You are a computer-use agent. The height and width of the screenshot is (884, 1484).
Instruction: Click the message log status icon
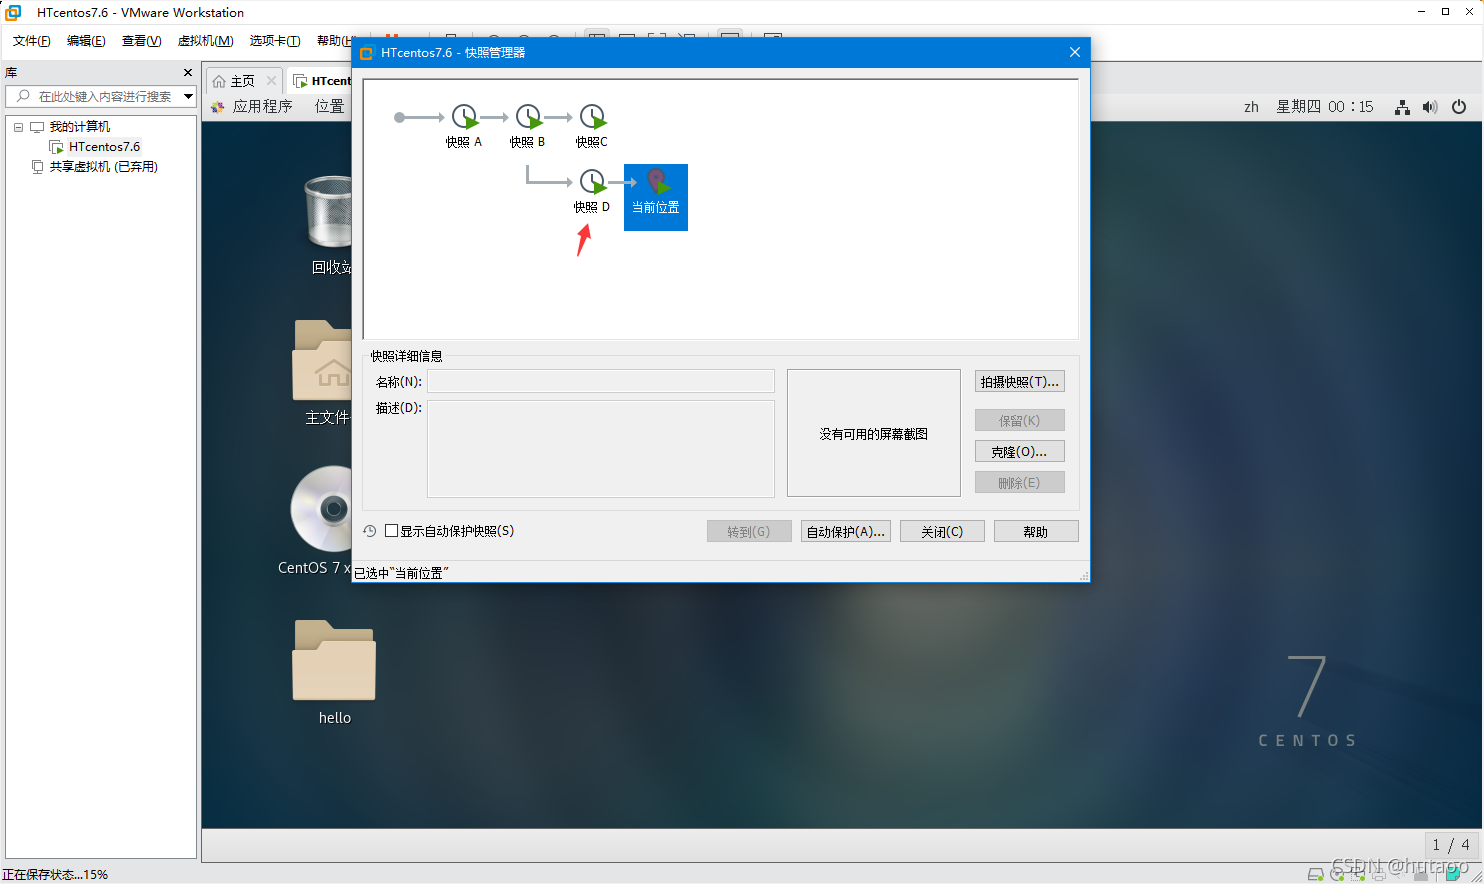point(1454,876)
